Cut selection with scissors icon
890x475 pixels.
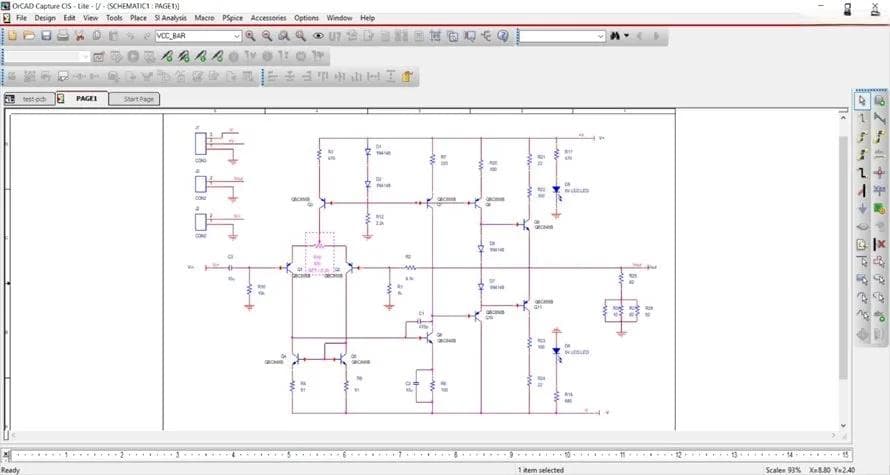80,36
